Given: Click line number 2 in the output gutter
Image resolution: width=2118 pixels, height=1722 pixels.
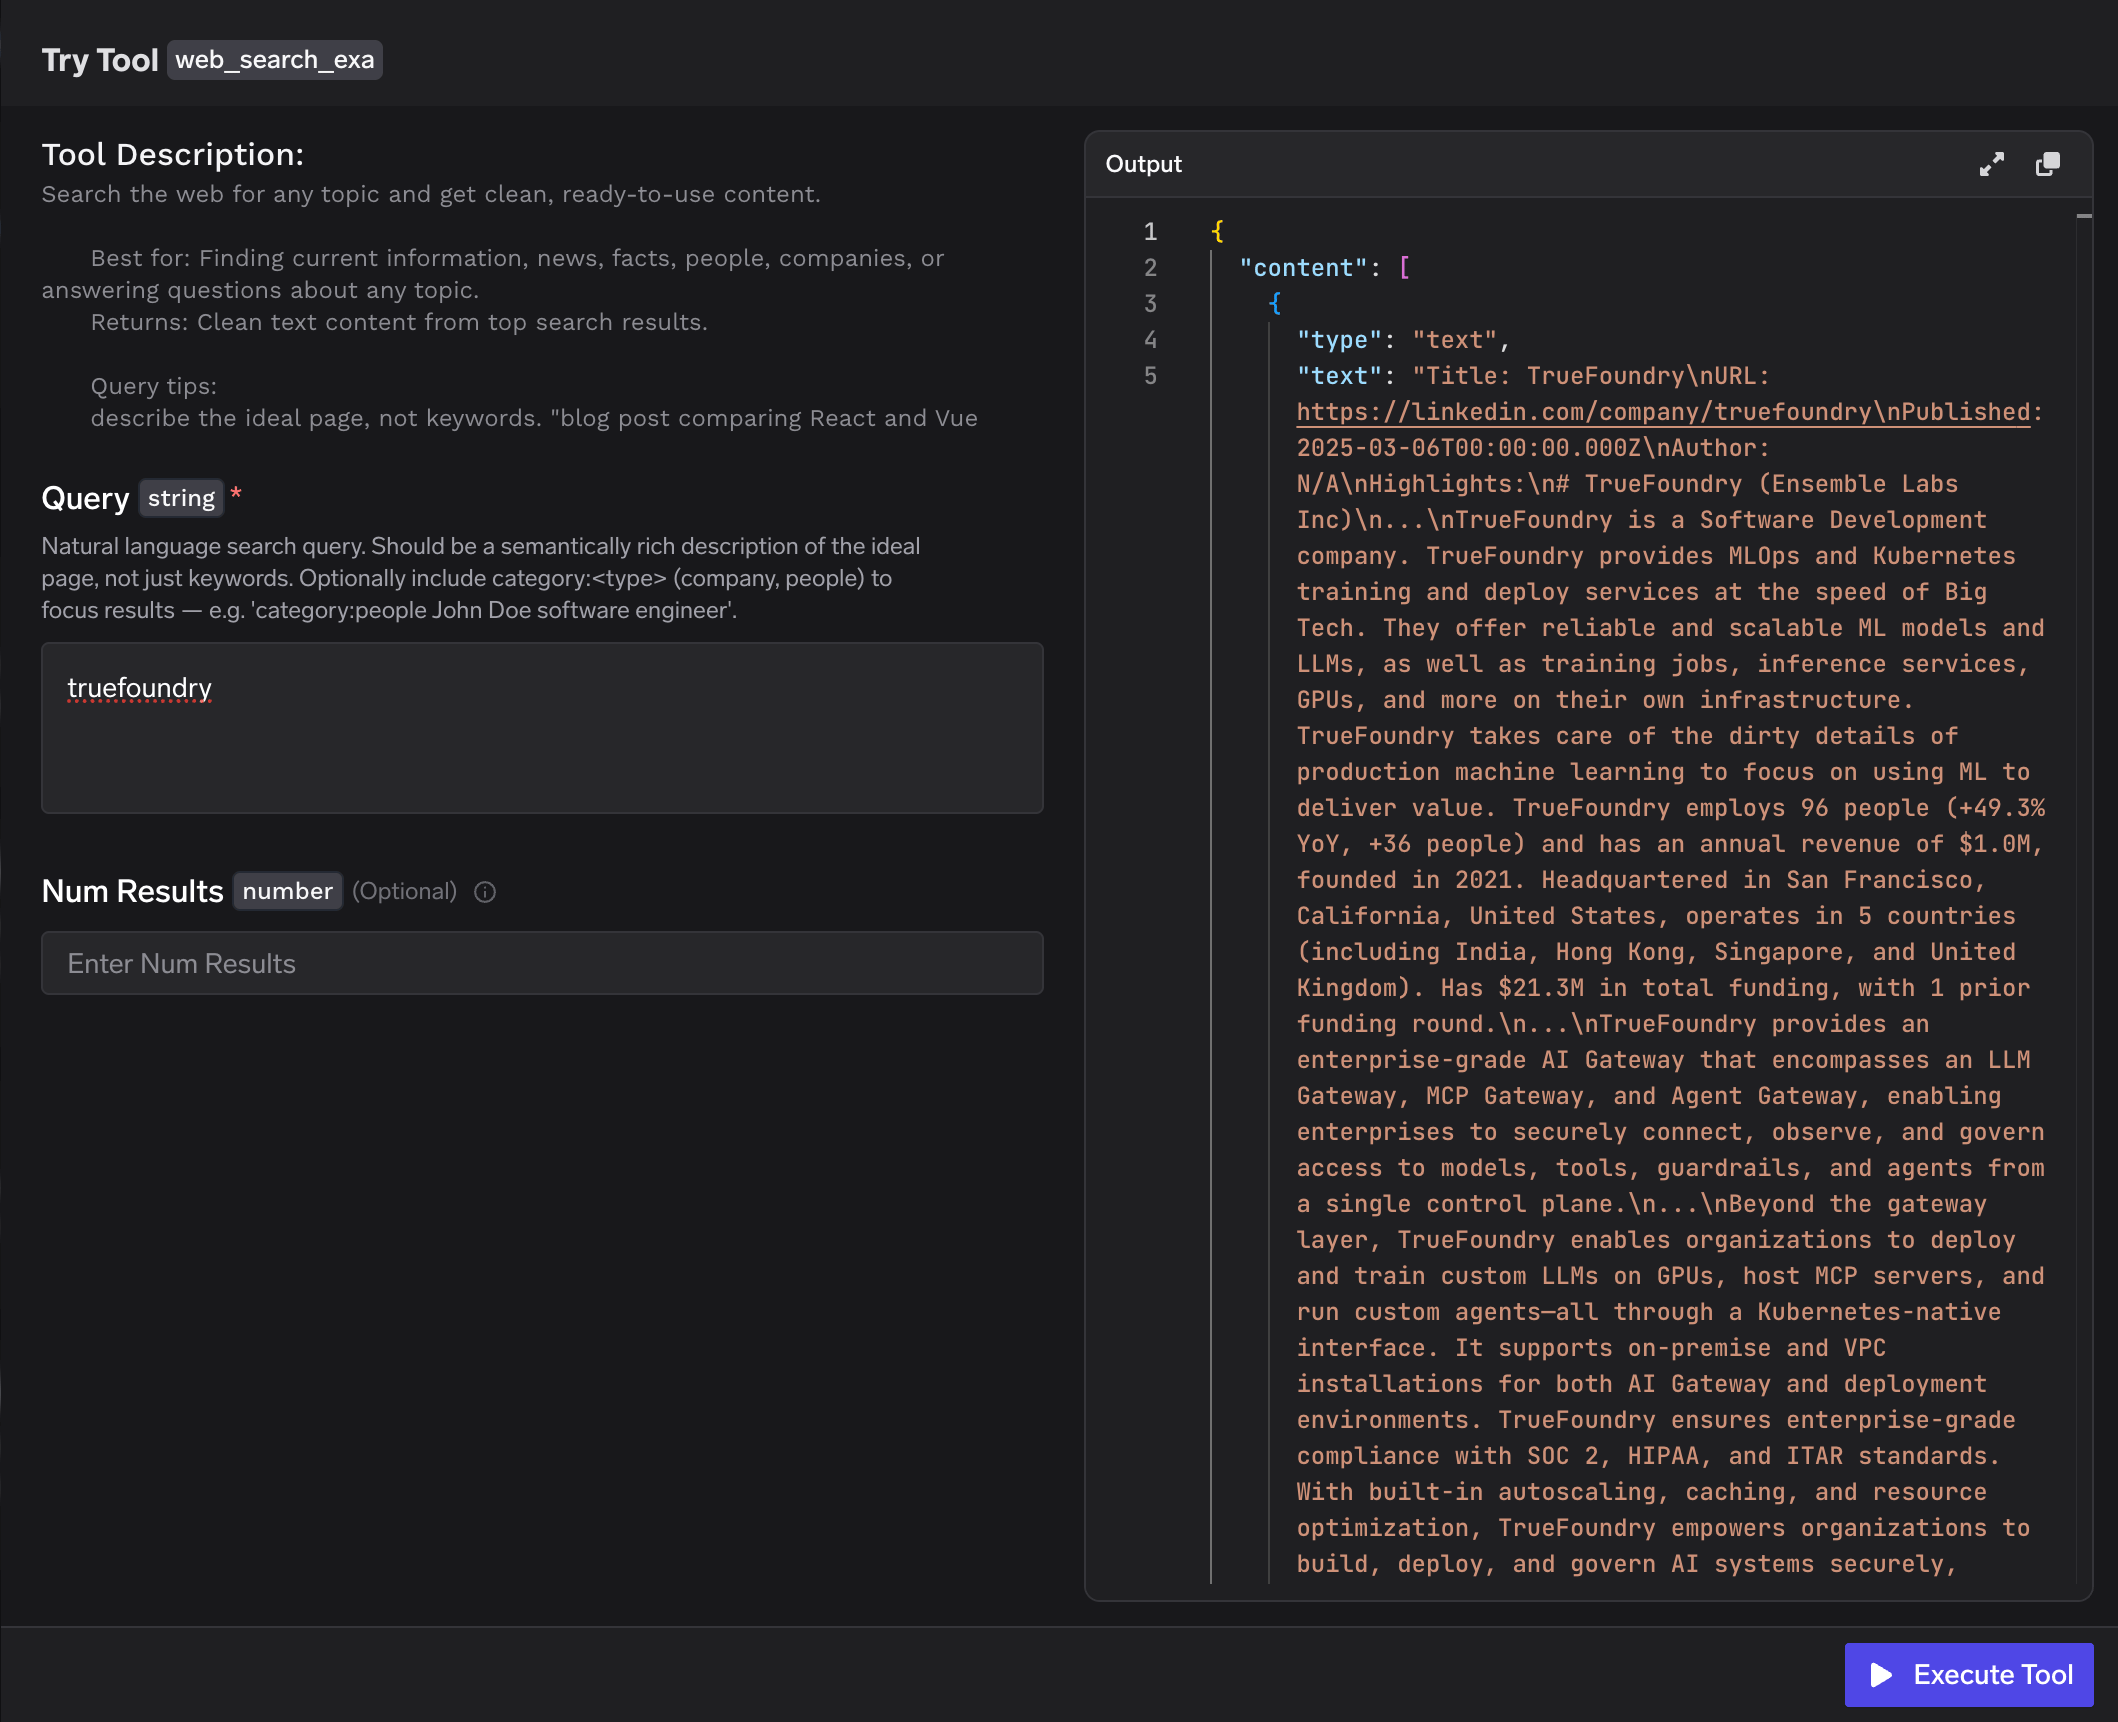Looking at the screenshot, I should [x=1150, y=268].
